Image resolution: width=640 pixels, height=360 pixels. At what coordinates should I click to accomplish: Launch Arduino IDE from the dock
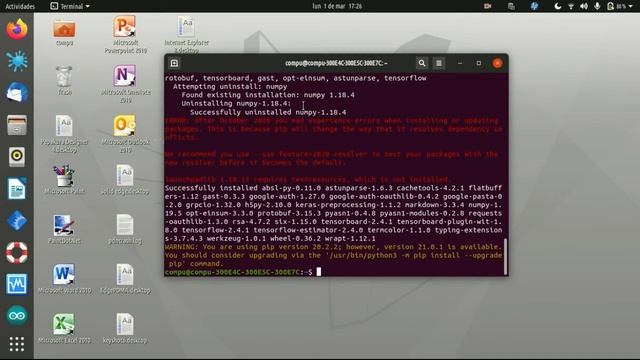(17, 316)
